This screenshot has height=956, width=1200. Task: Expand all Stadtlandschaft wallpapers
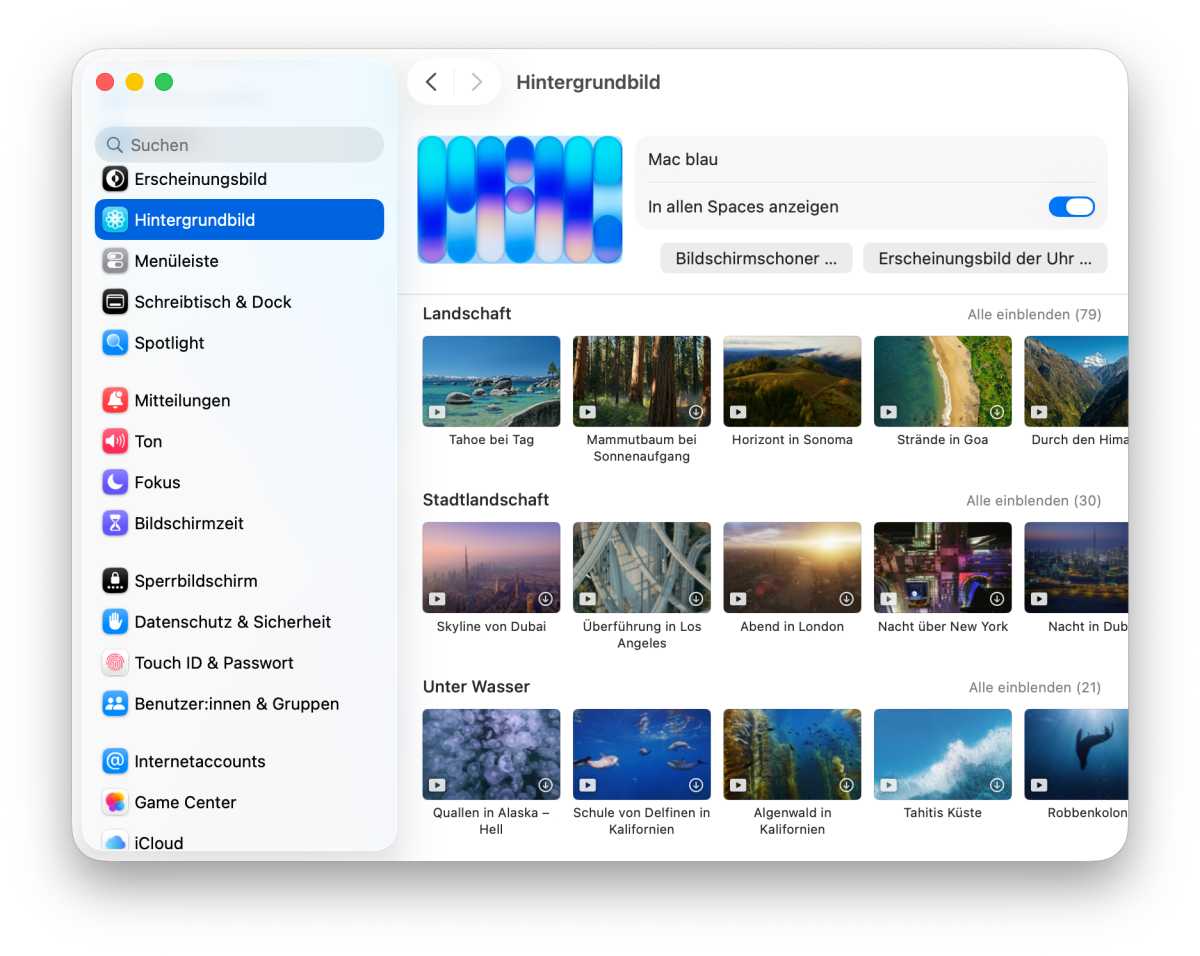click(x=1033, y=501)
